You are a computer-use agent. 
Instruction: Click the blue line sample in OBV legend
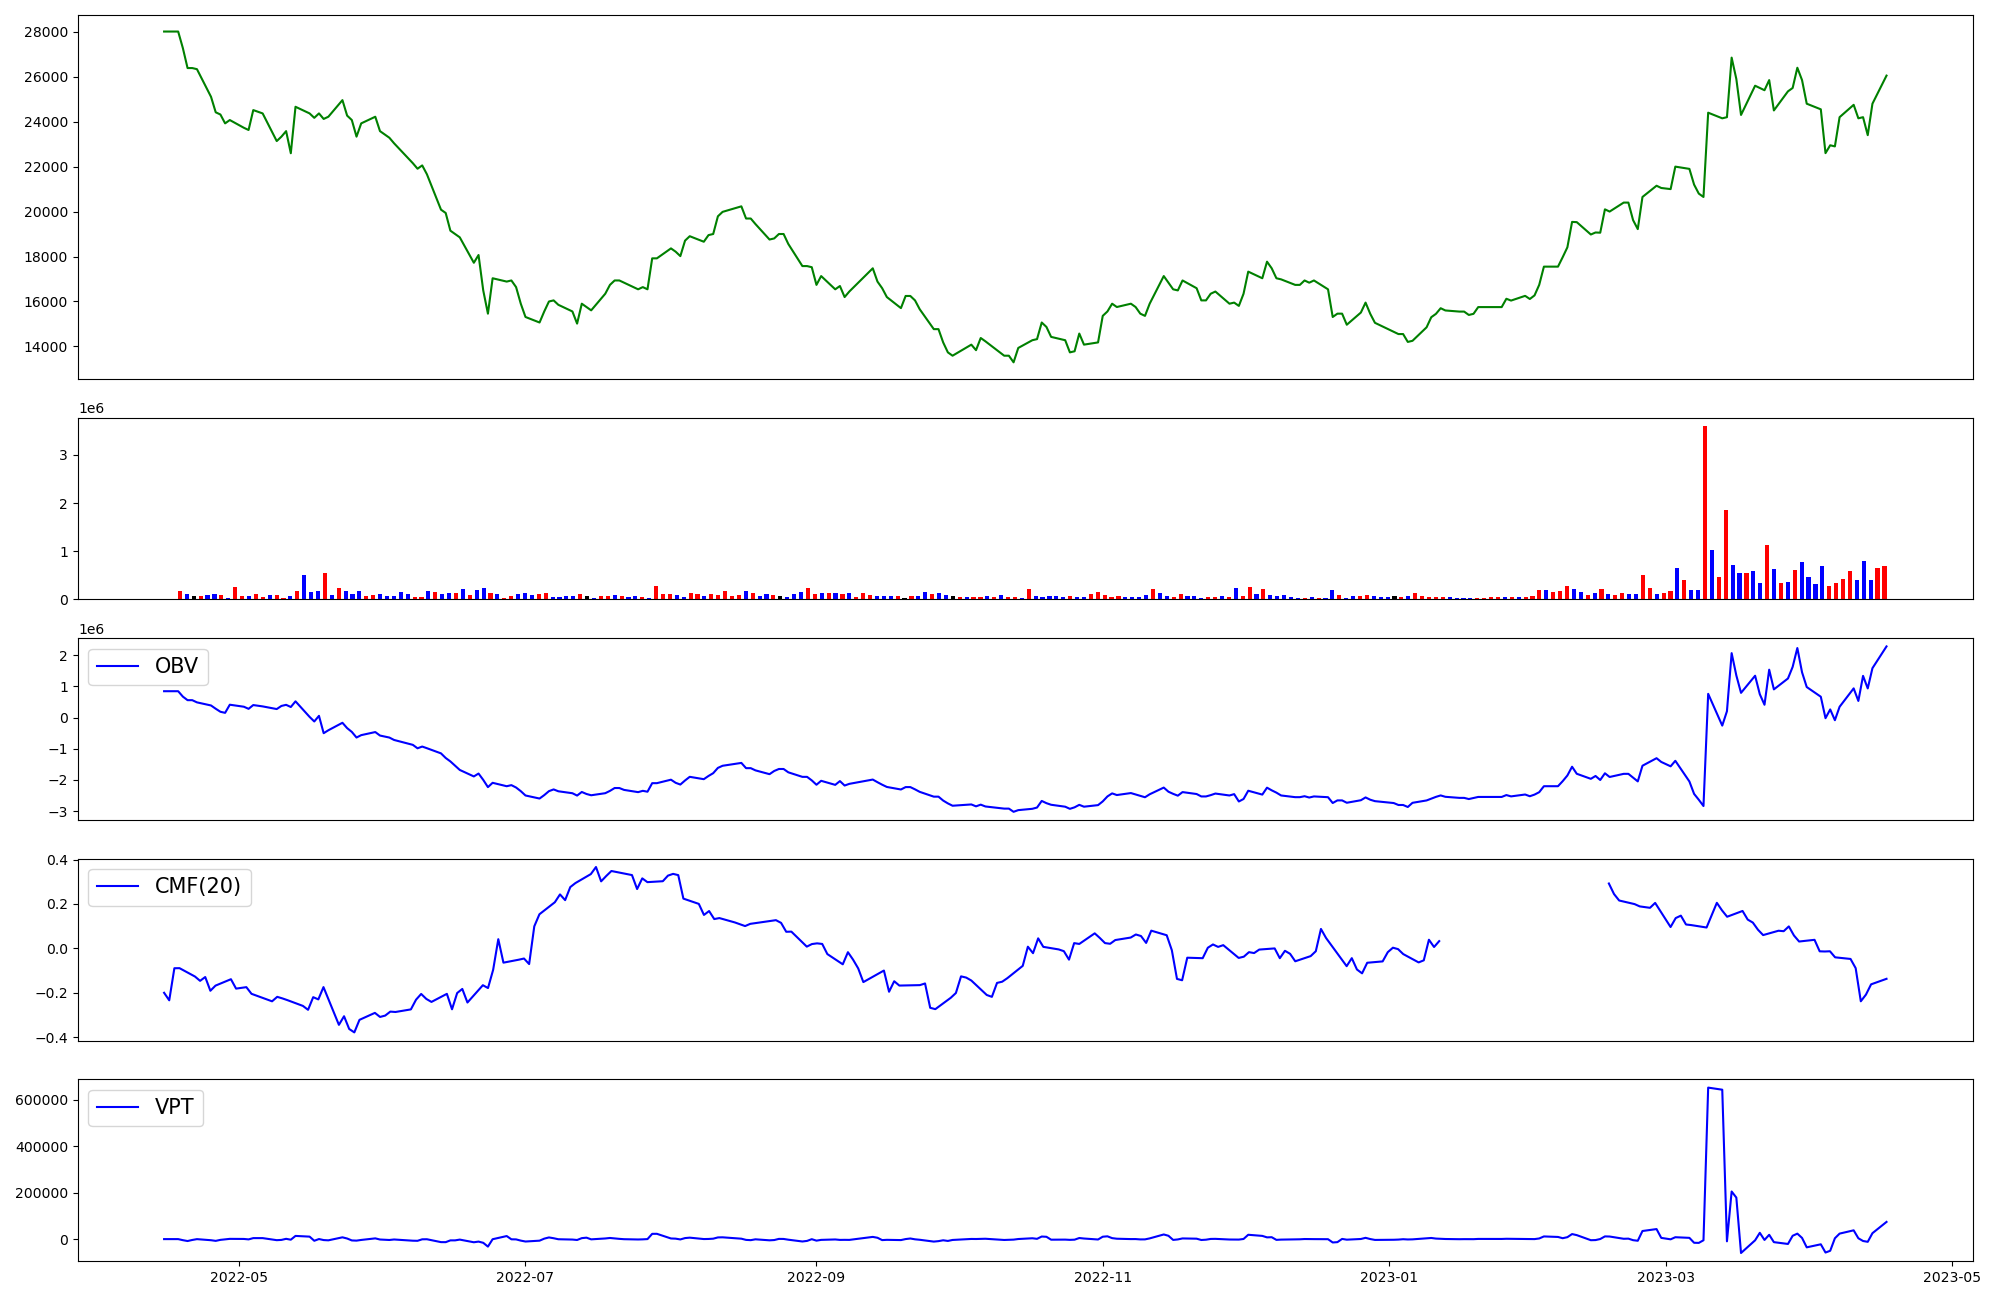click(117, 667)
